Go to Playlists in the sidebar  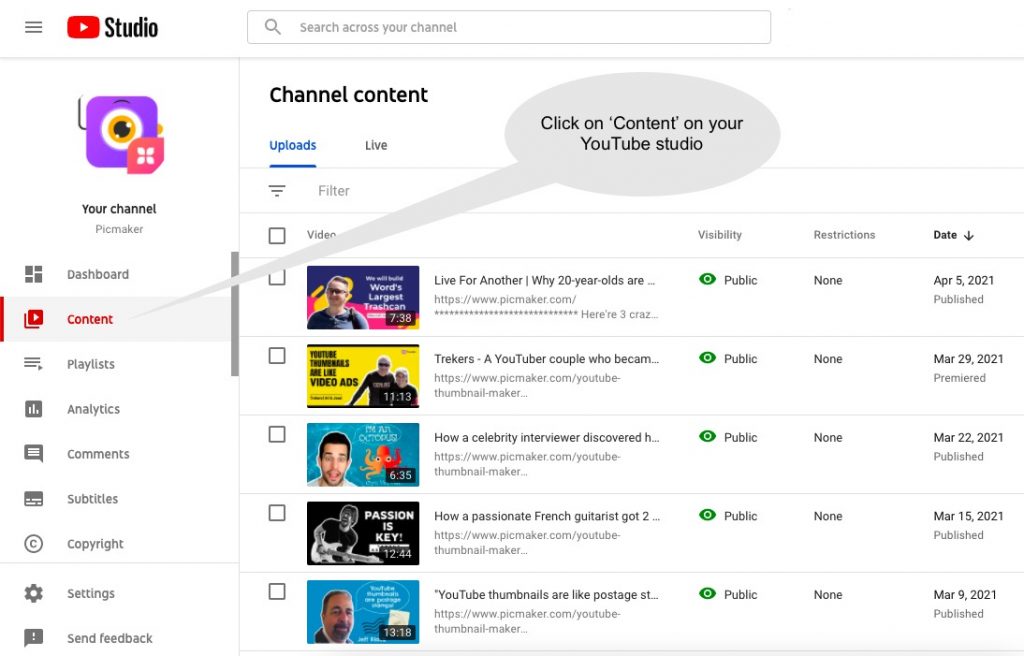tap(91, 364)
